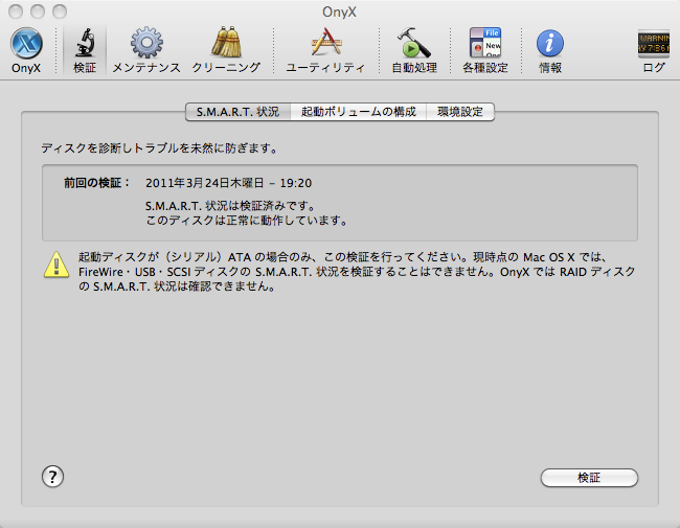Show the ログ log icon

pos(654,50)
